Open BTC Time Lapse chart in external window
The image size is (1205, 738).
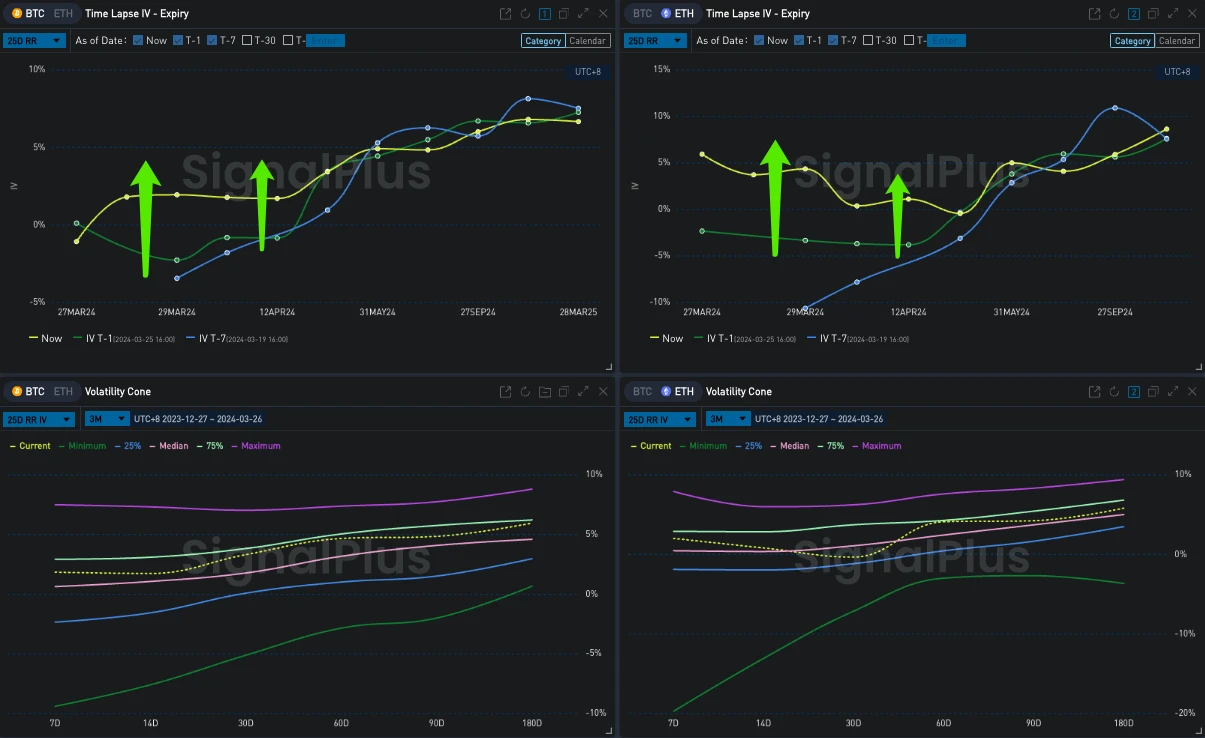(x=506, y=14)
